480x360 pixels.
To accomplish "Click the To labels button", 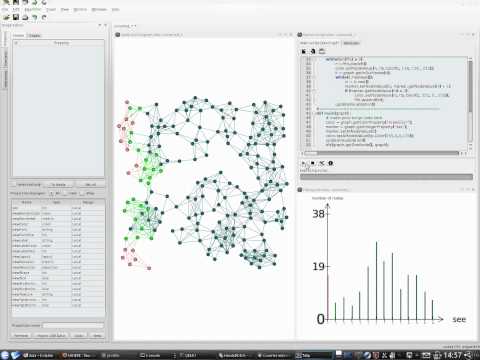I will pos(59,184).
